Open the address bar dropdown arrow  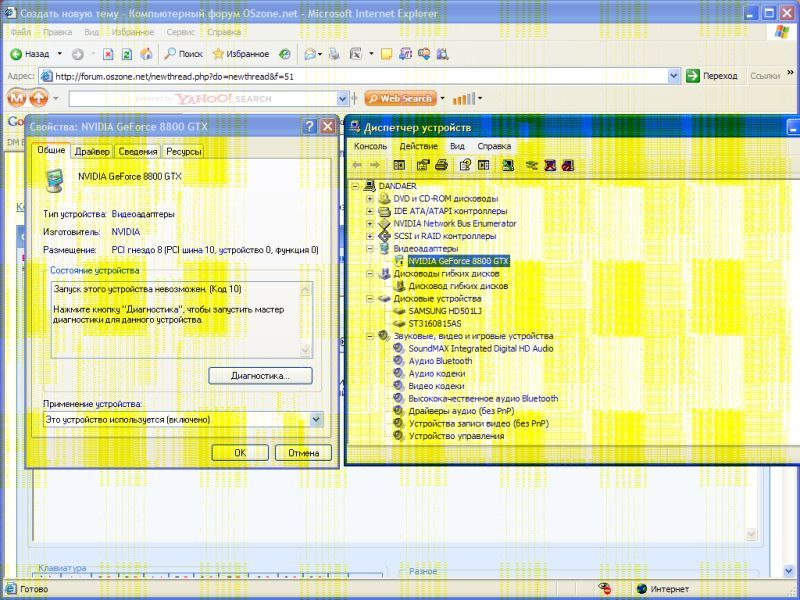[673, 76]
